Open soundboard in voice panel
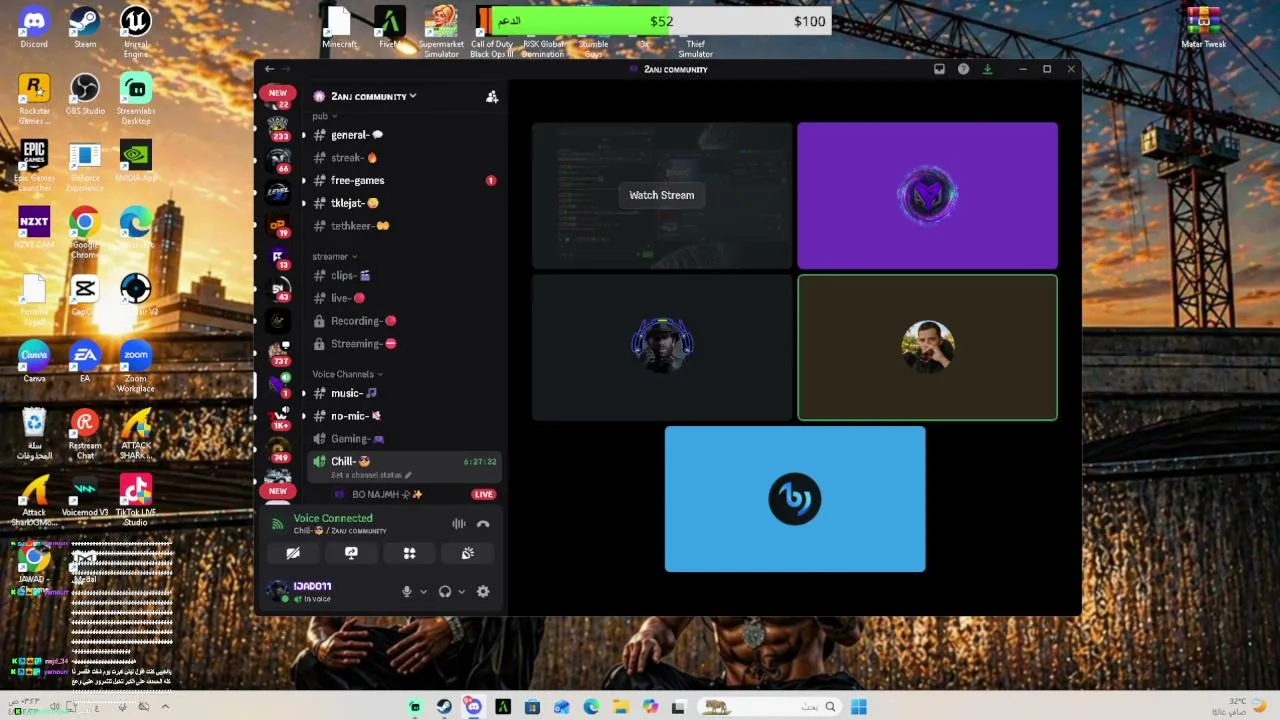This screenshot has height=720, width=1280. (467, 553)
